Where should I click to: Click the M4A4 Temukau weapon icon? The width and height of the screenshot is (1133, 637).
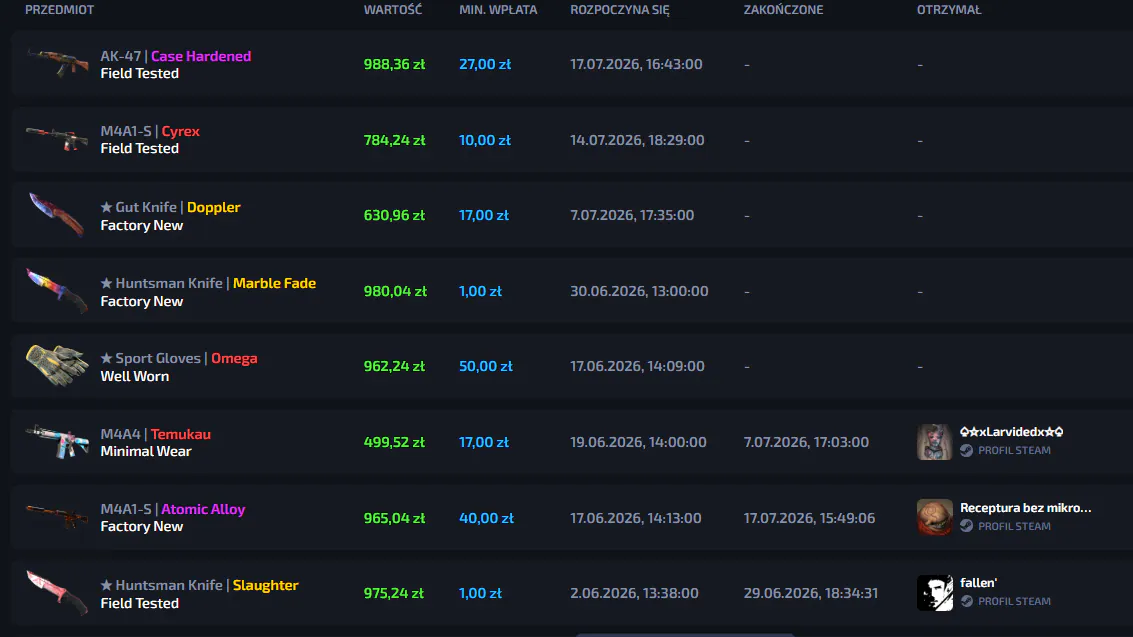tap(57, 441)
